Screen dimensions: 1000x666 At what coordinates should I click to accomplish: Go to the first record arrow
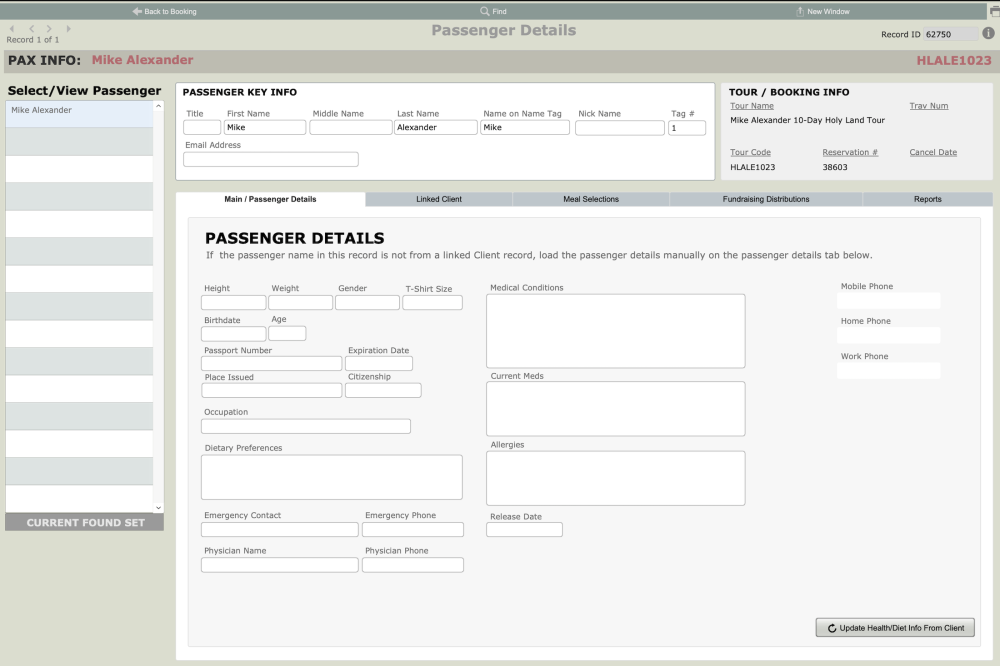[x=12, y=29]
